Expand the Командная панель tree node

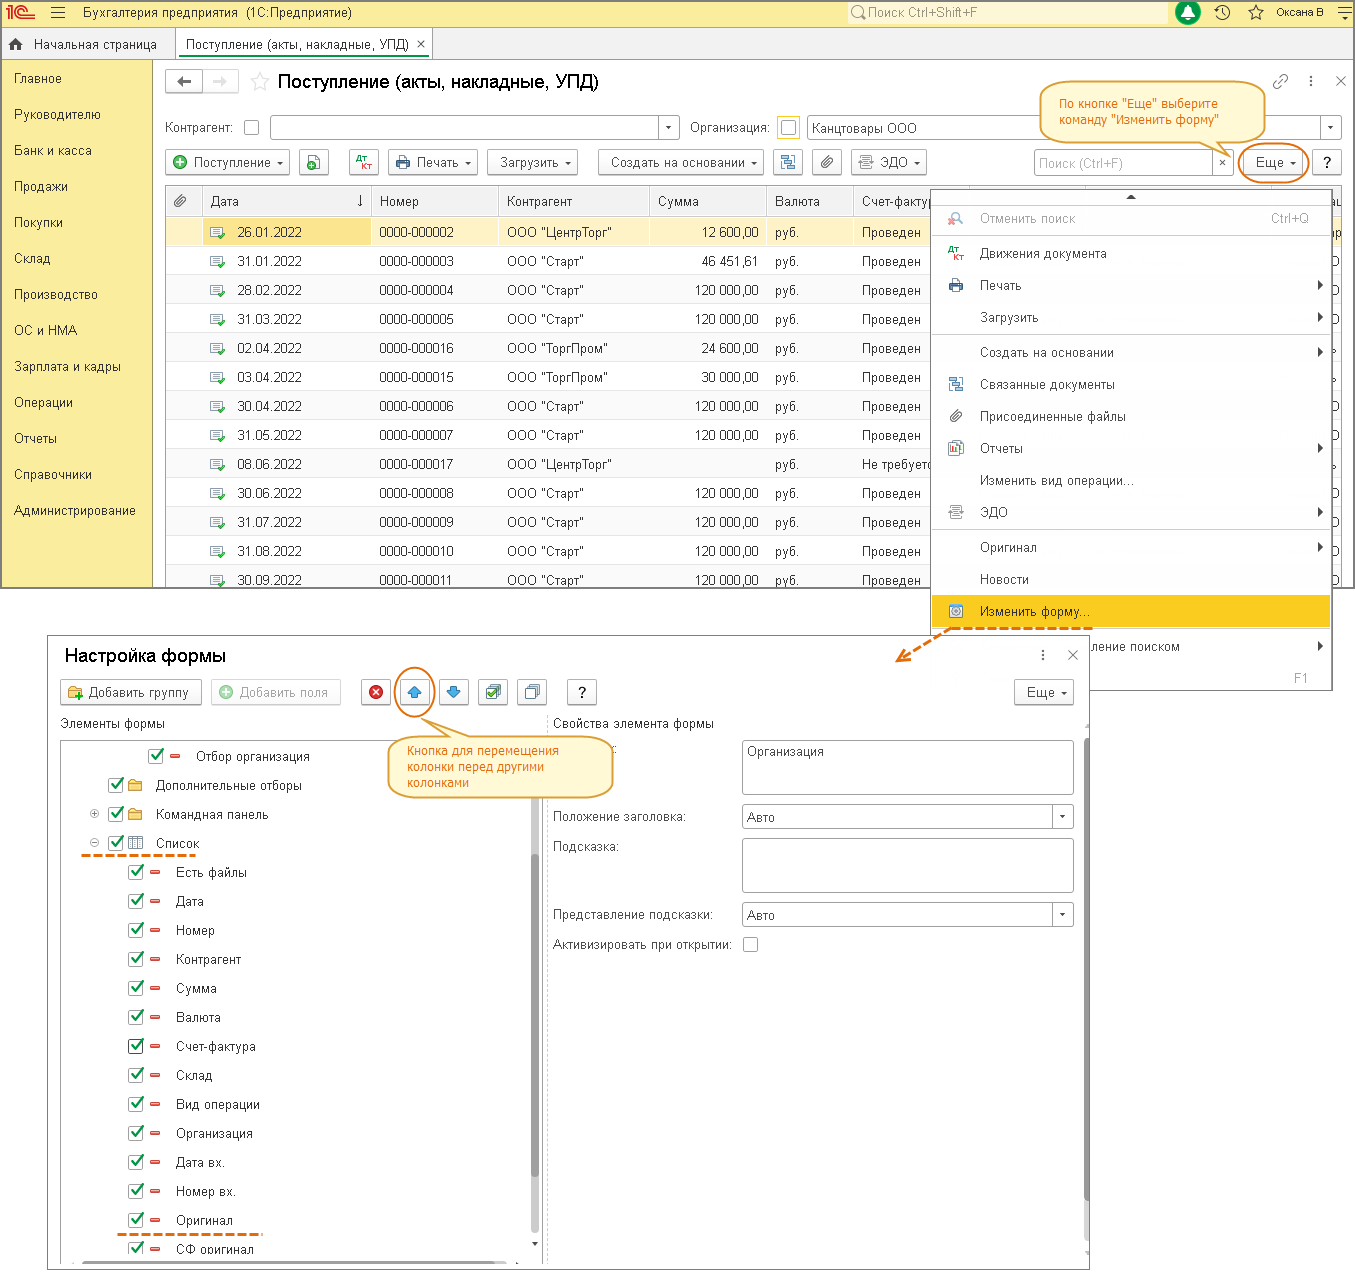pyautogui.click(x=95, y=813)
